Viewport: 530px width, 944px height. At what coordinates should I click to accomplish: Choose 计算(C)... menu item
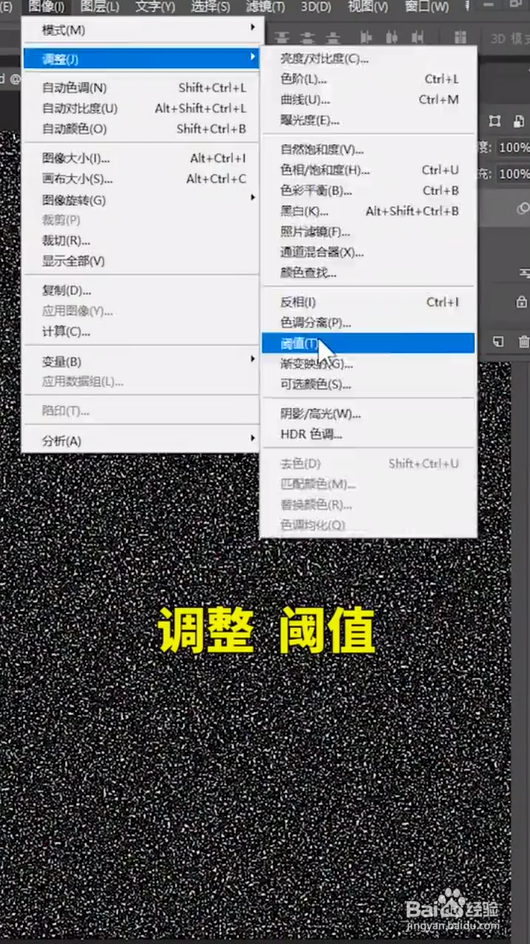click(x=140, y=332)
